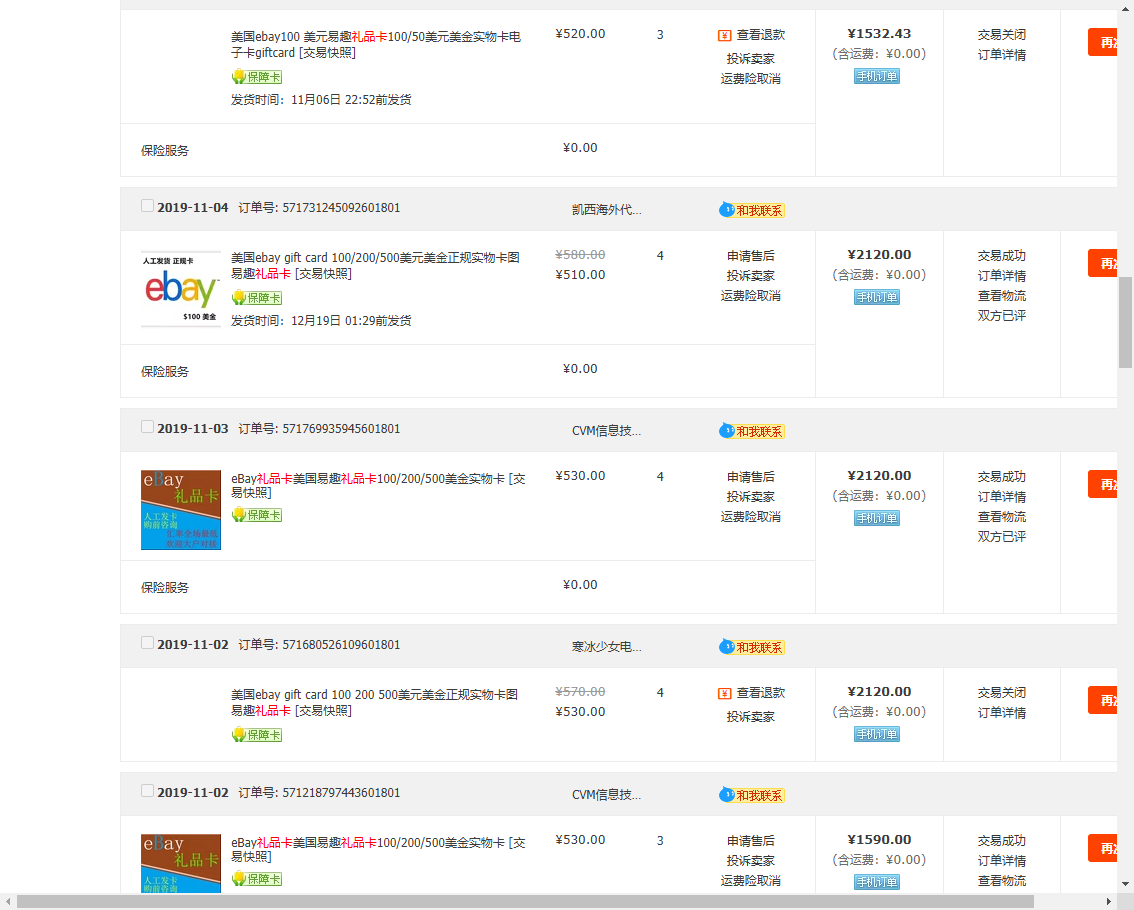Image resolution: width=1134 pixels, height=910 pixels.
Task: Click 保障卡 badge on the 寒冰少女电 item
Action: click(x=257, y=735)
